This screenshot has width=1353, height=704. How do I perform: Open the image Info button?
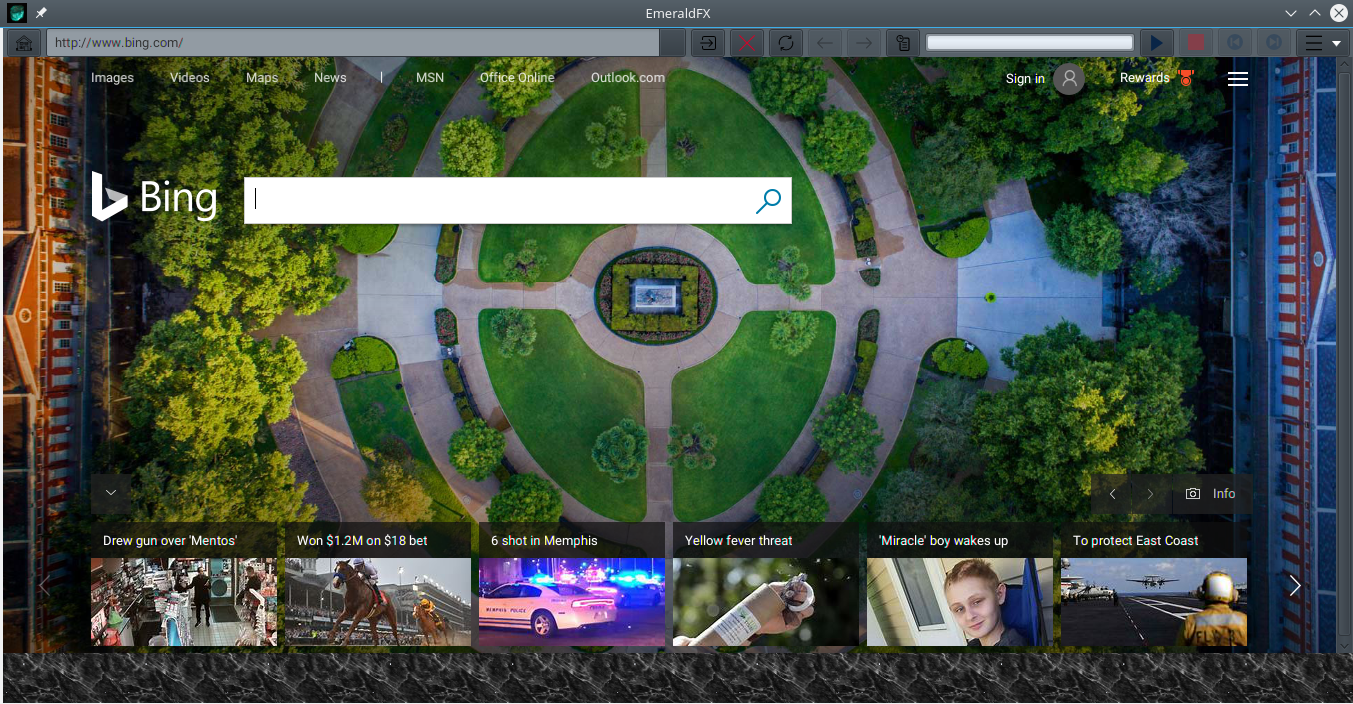pos(1213,494)
